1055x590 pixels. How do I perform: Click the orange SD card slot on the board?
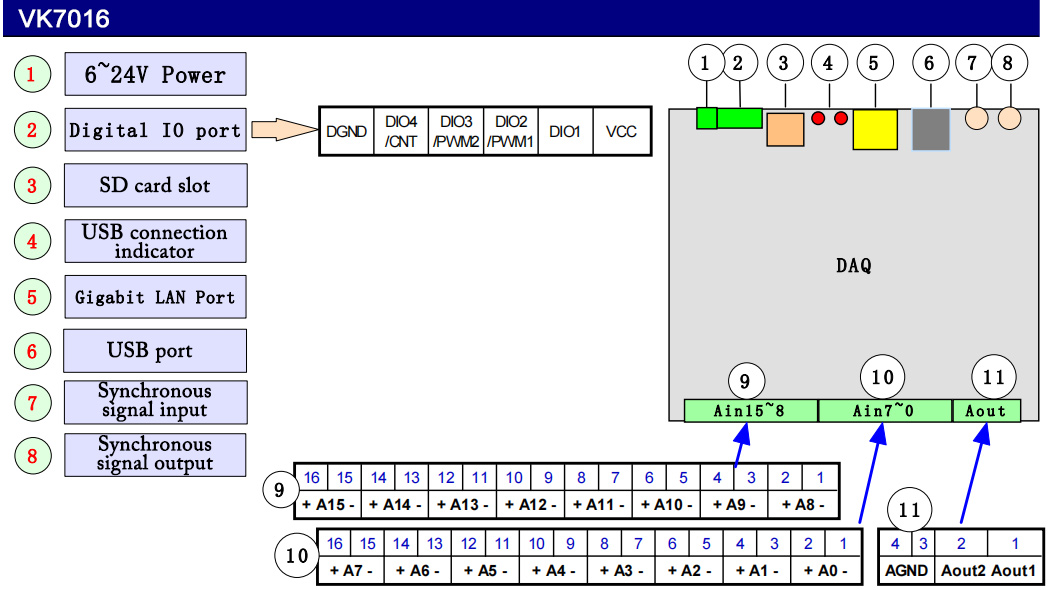[785, 129]
